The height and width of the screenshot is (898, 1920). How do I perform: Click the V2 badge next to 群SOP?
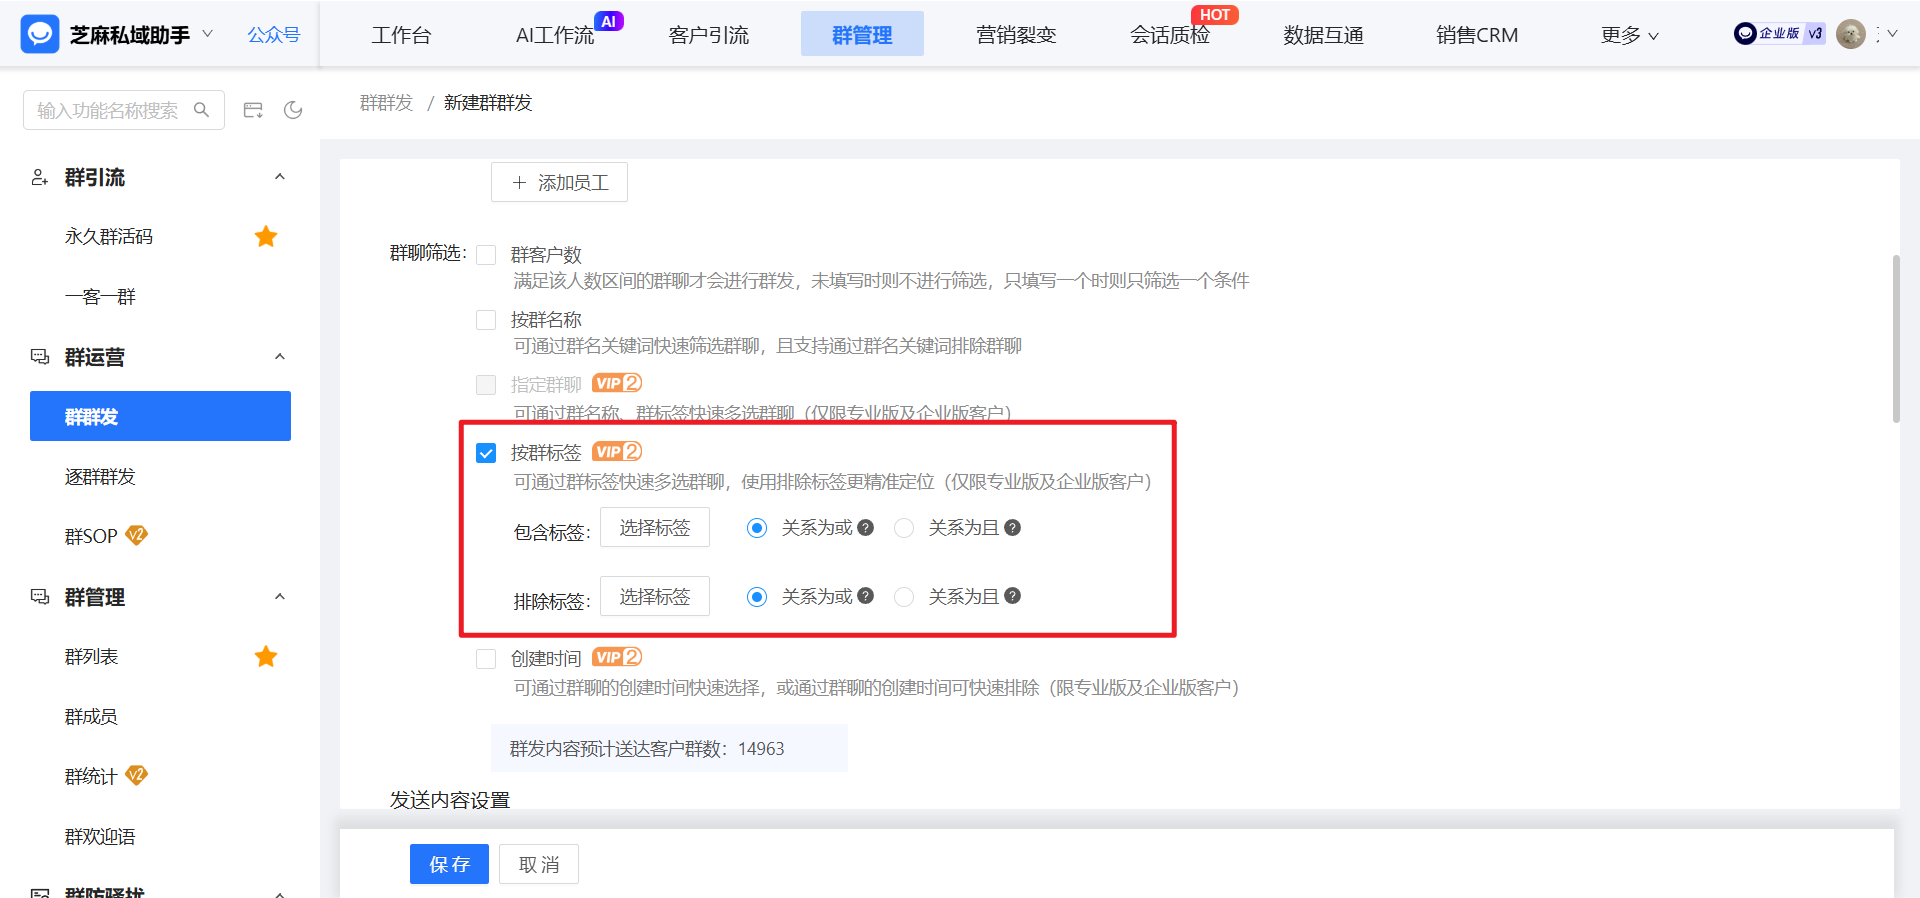point(137,535)
